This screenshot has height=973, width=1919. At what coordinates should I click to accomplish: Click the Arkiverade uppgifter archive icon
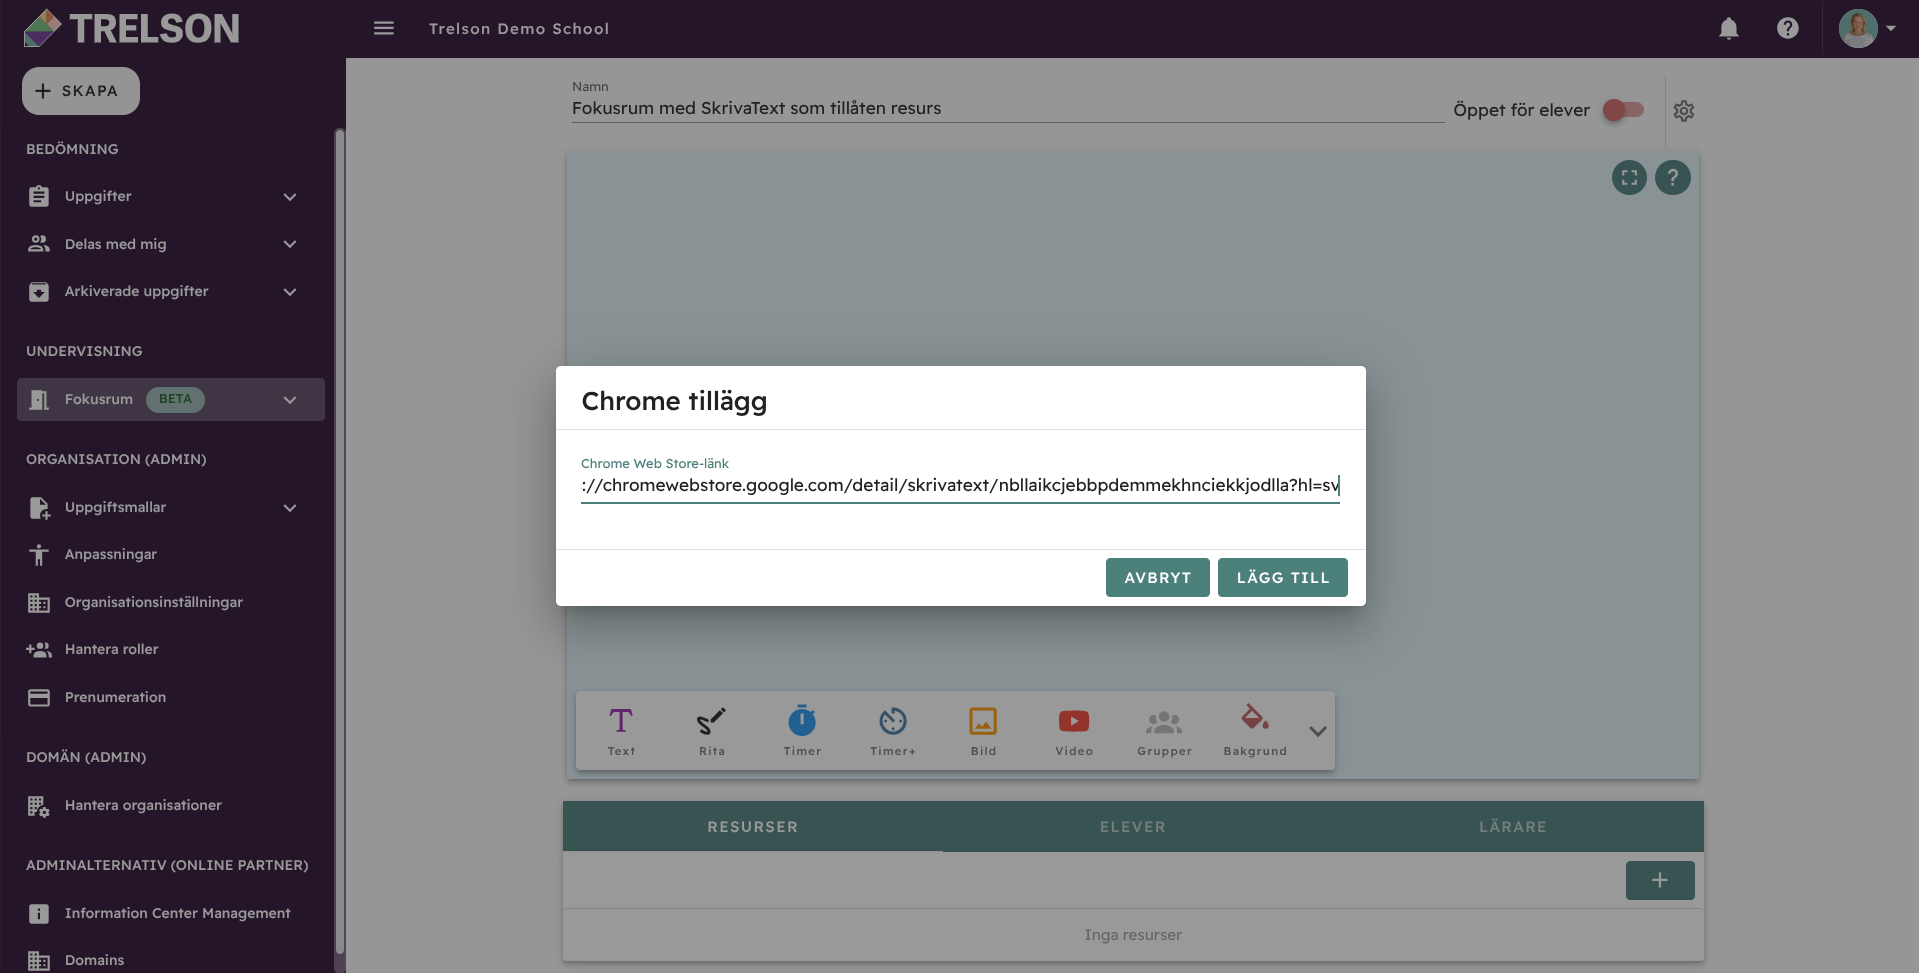(x=39, y=292)
